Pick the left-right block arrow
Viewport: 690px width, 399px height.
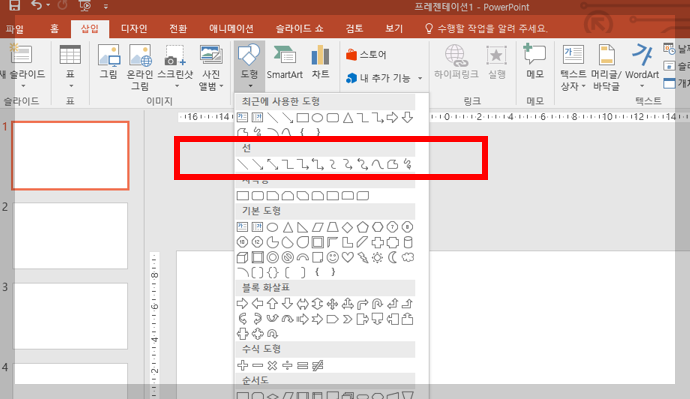click(302, 304)
